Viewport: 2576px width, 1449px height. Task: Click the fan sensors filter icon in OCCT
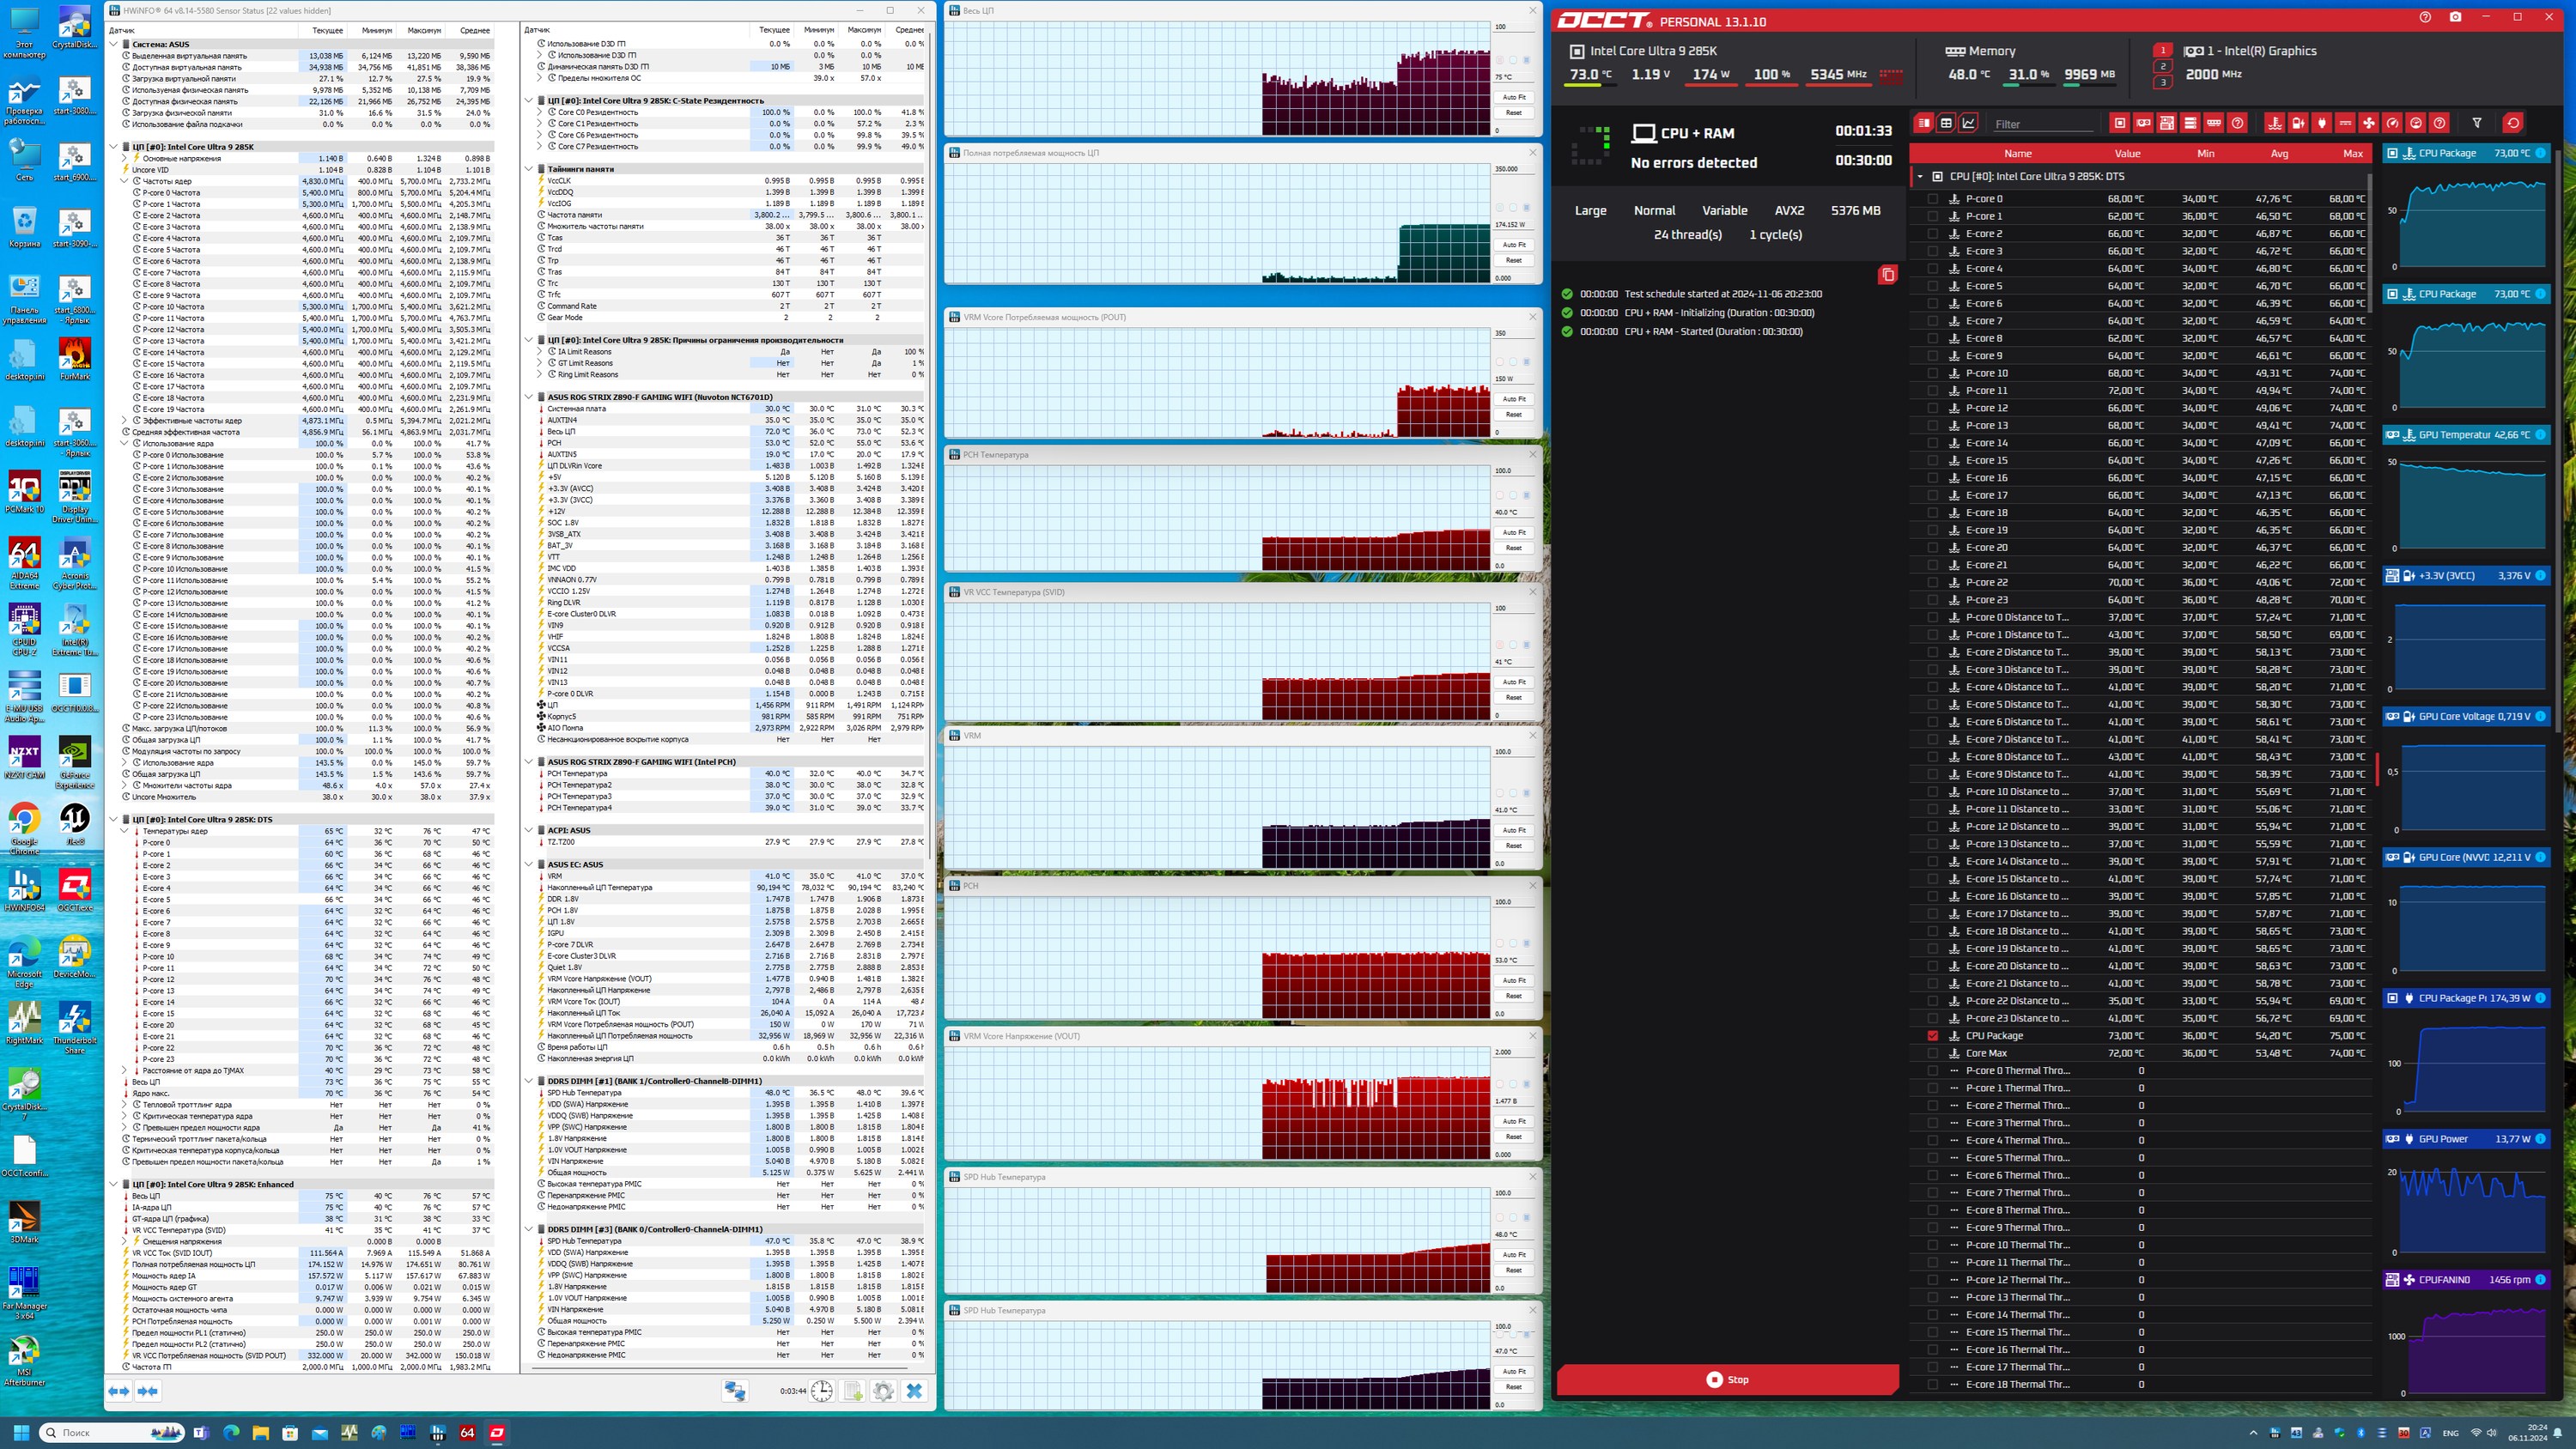(2369, 123)
